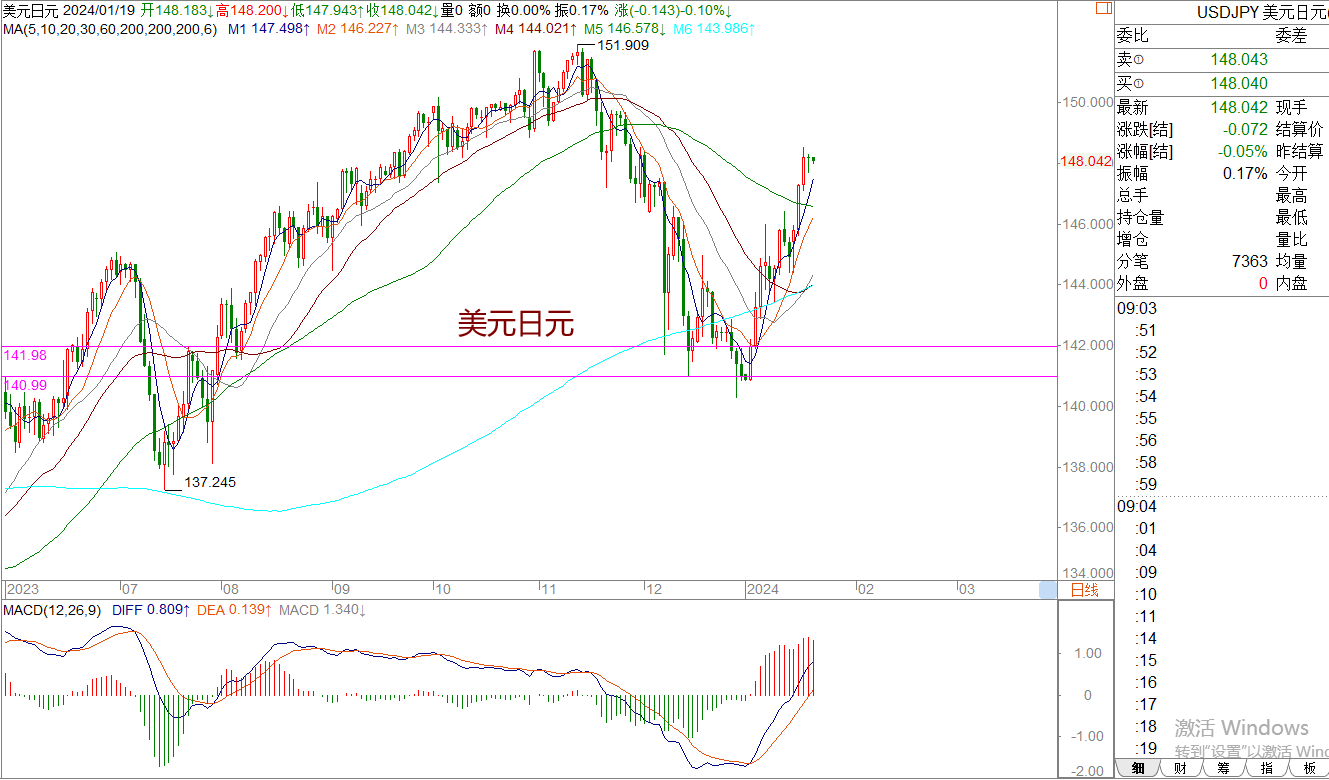The height and width of the screenshot is (780, 1329).
Task: Jump to the 2023 date axis marker
Action: pos(22,589)
